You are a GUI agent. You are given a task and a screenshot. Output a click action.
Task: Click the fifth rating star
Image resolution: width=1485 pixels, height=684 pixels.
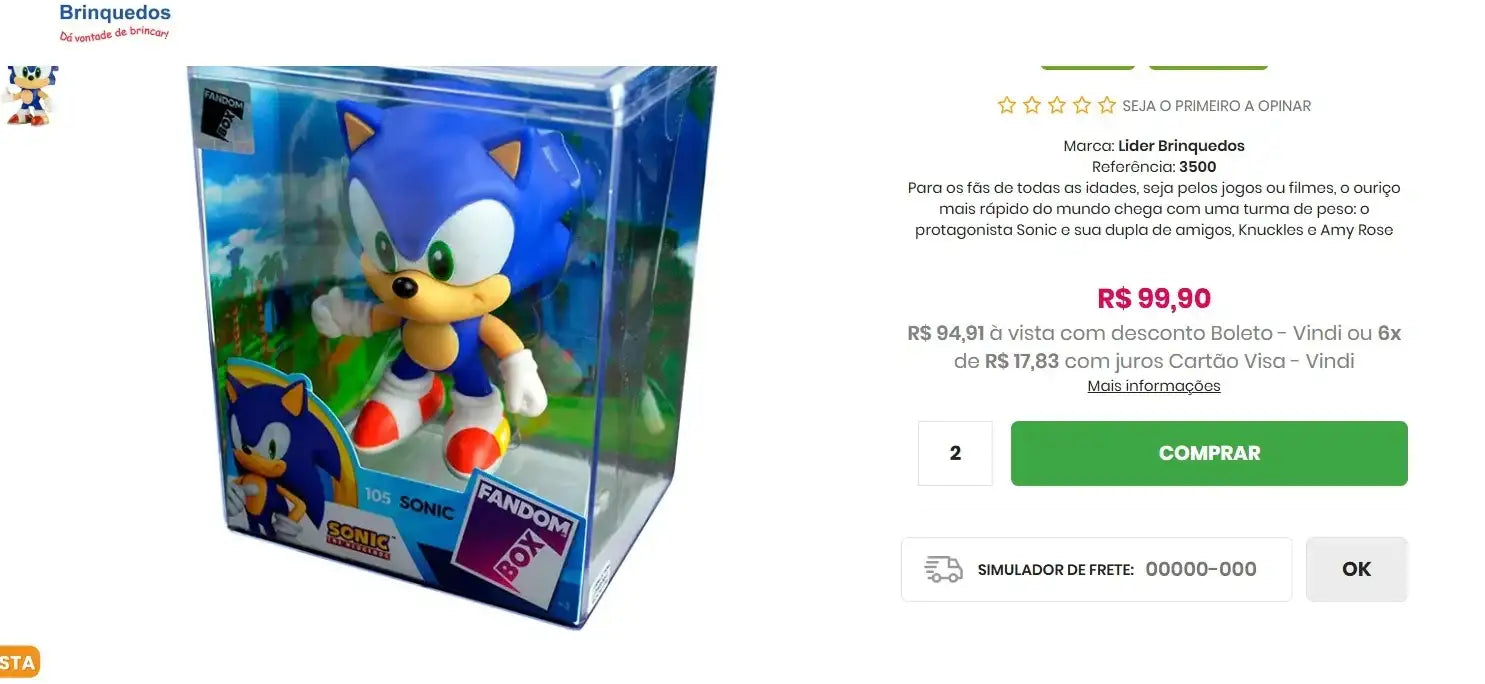(x=1106, y=105)
